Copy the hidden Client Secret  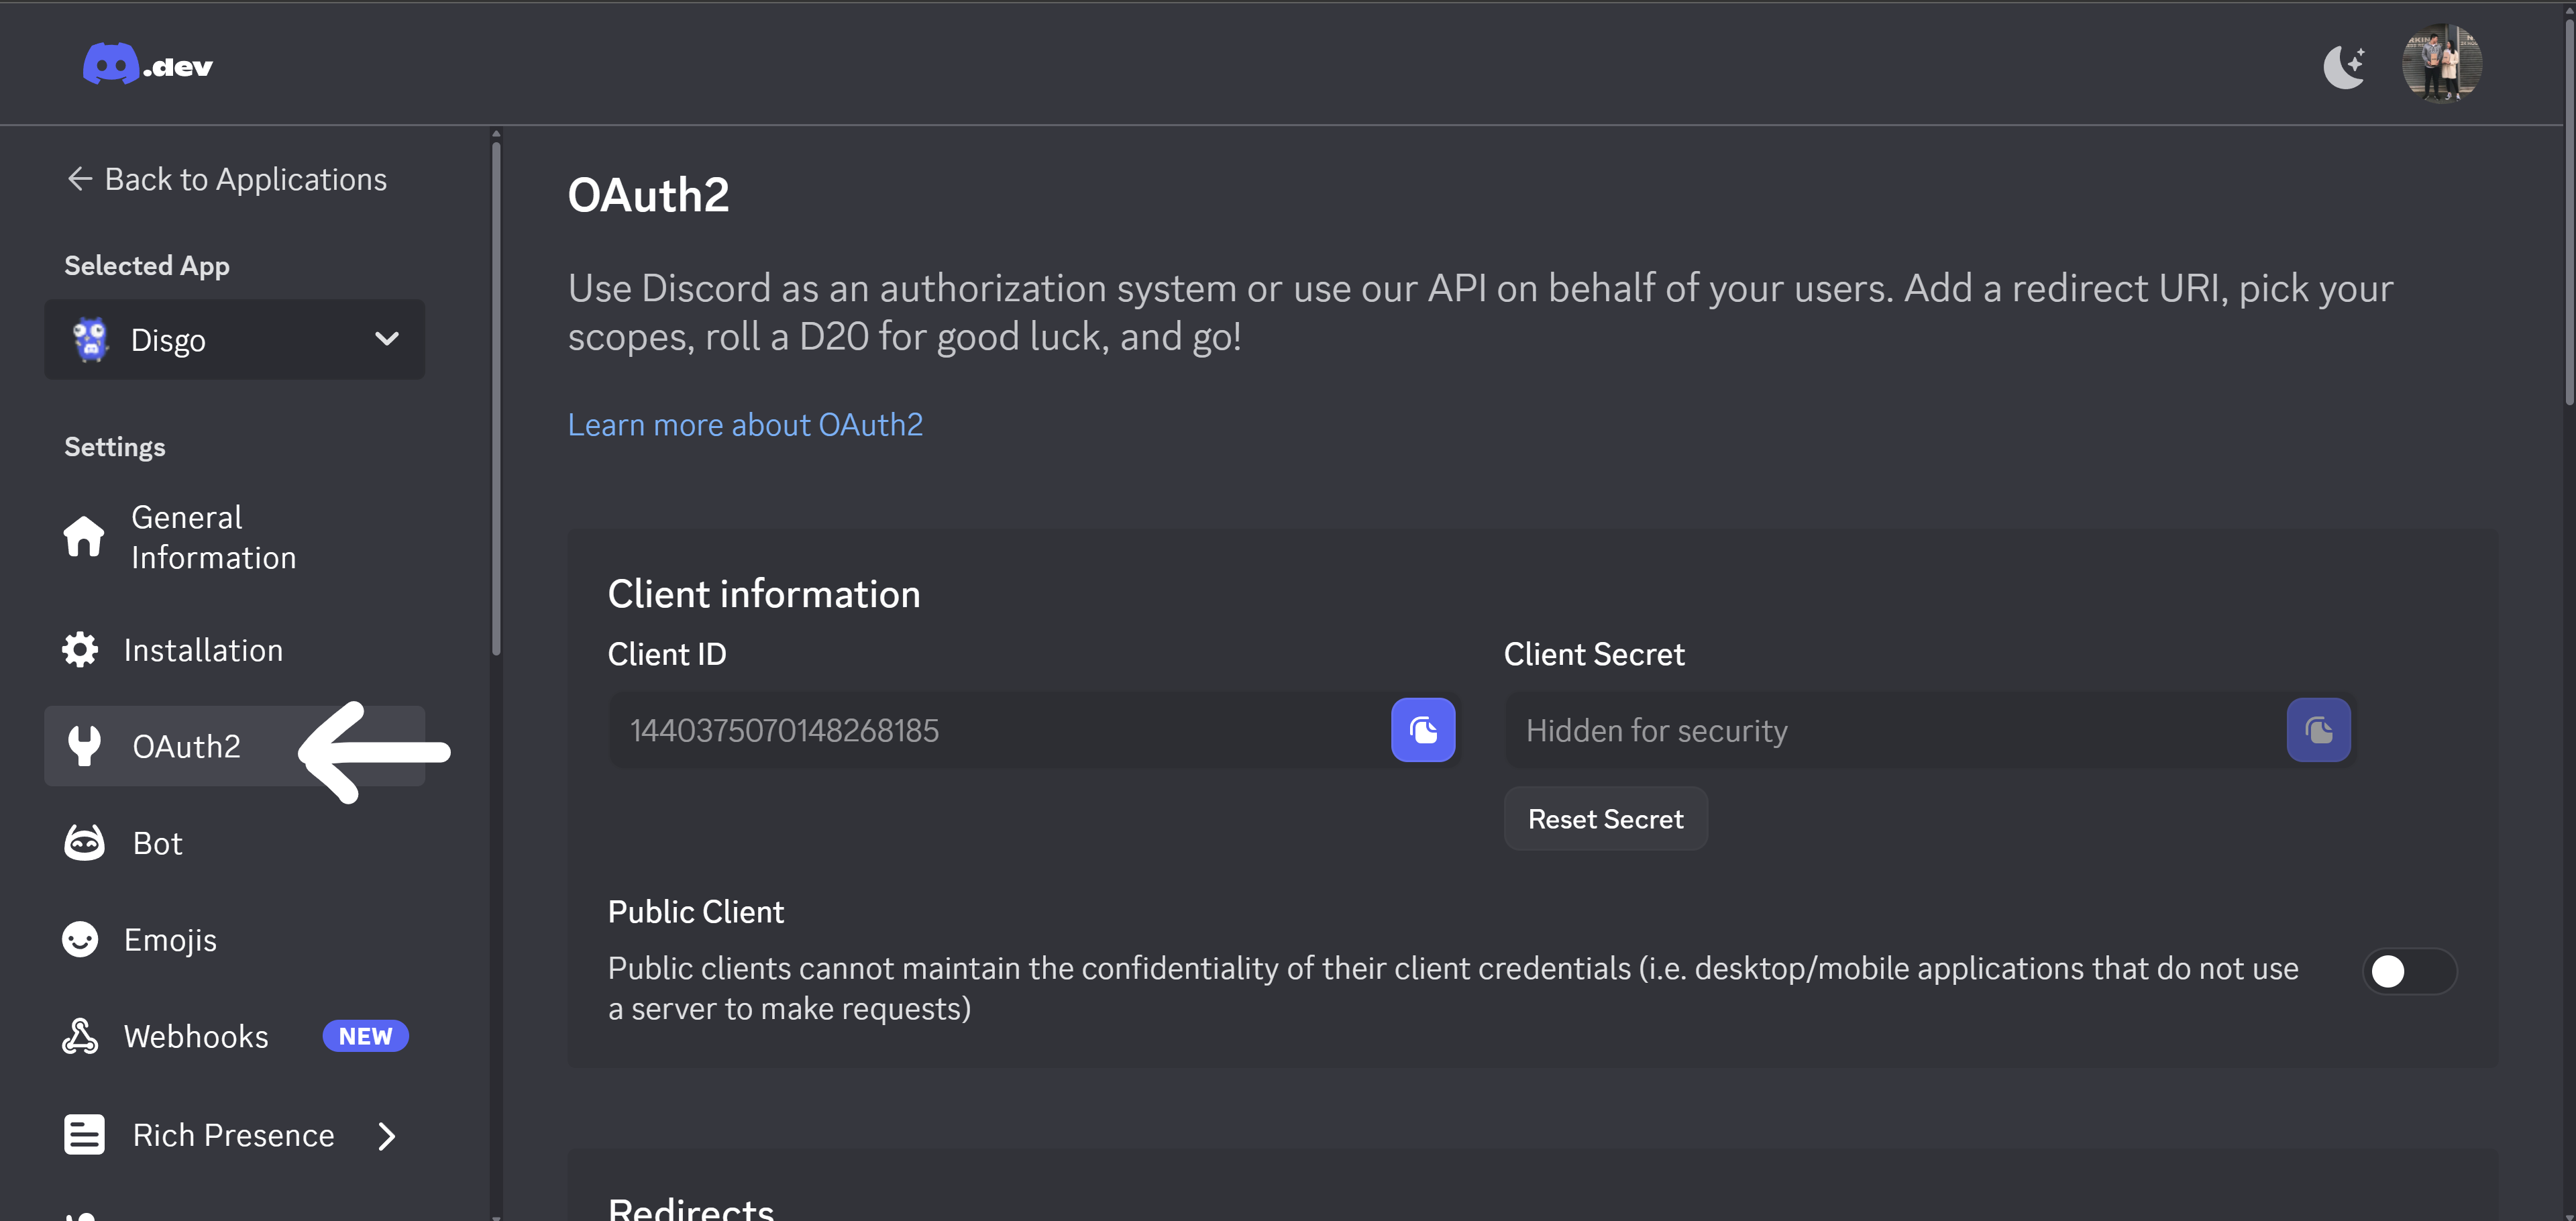[x=2318, y=730]
